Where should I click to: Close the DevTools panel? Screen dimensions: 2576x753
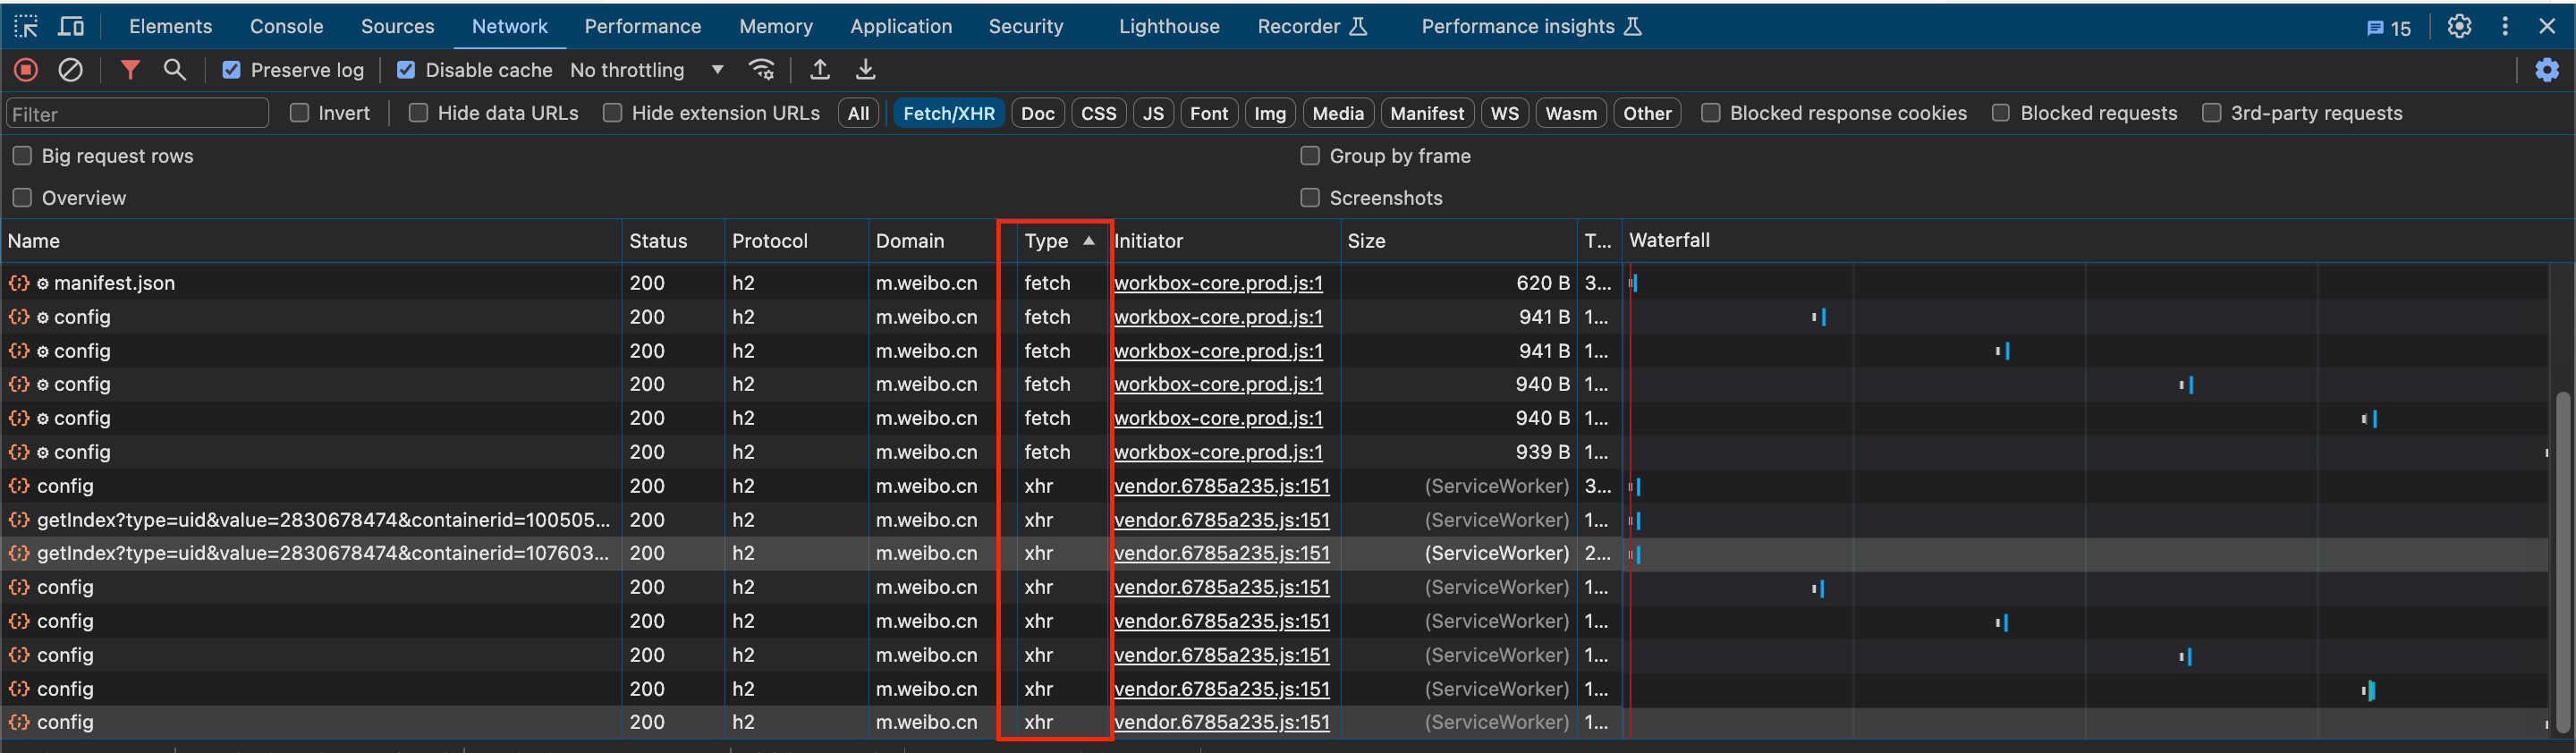(x=2547, y=27)
